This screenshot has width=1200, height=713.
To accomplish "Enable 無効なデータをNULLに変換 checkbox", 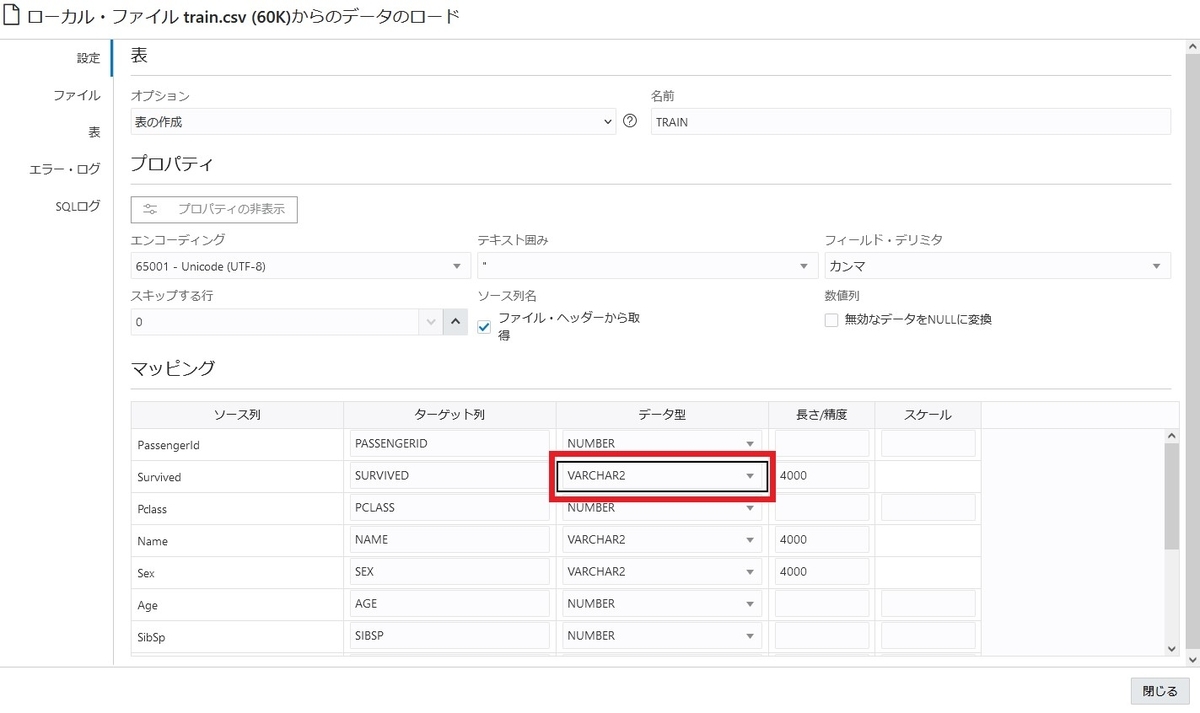I will pos(831,320).
